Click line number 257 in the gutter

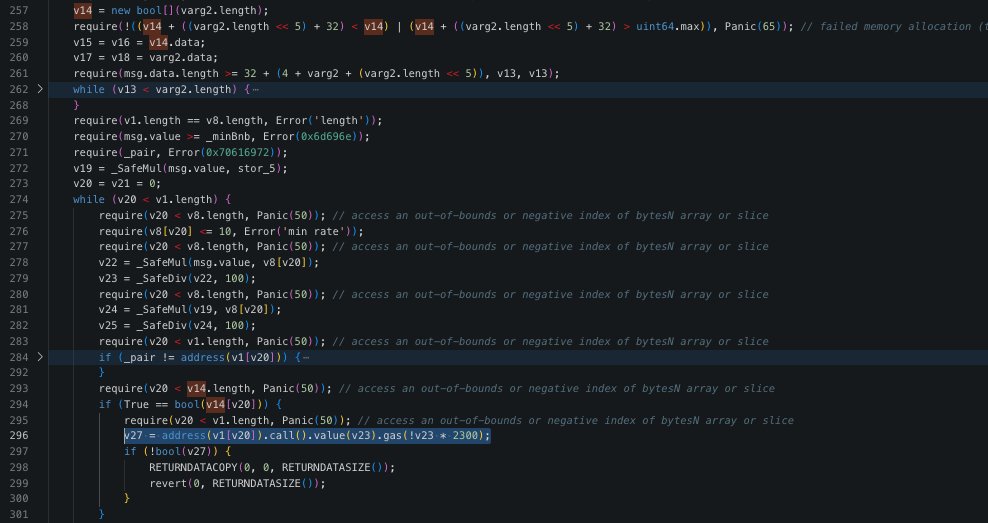point(20,9)
